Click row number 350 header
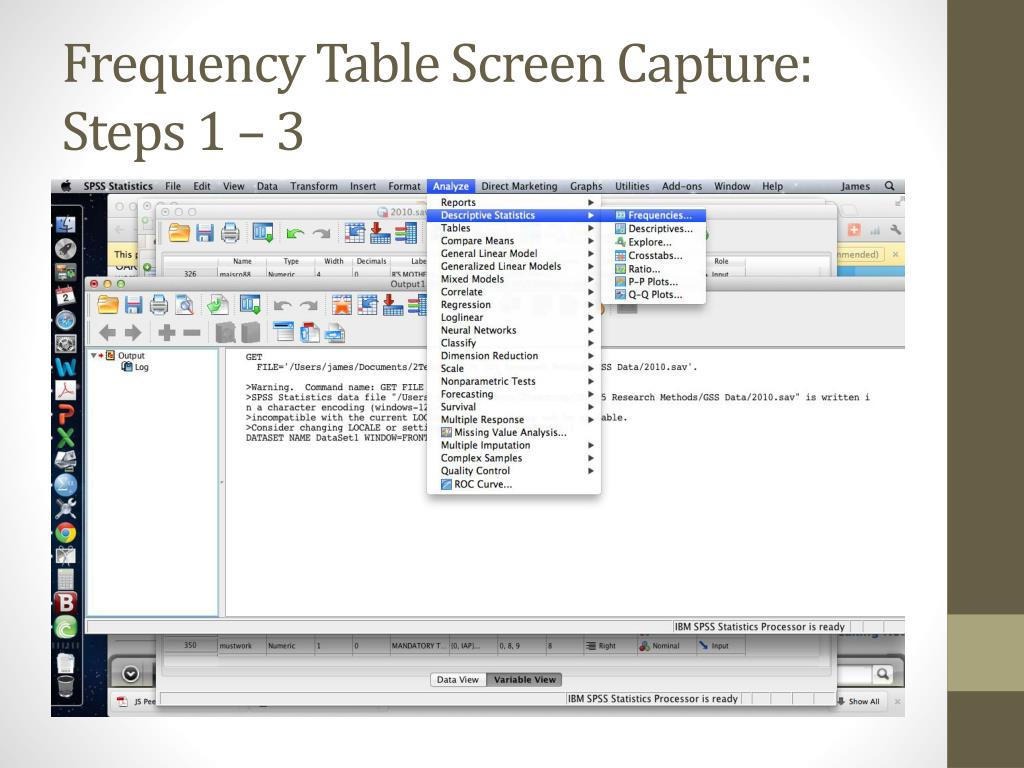The height and width of the screenshot is (768, 1024). coord(190,645)
